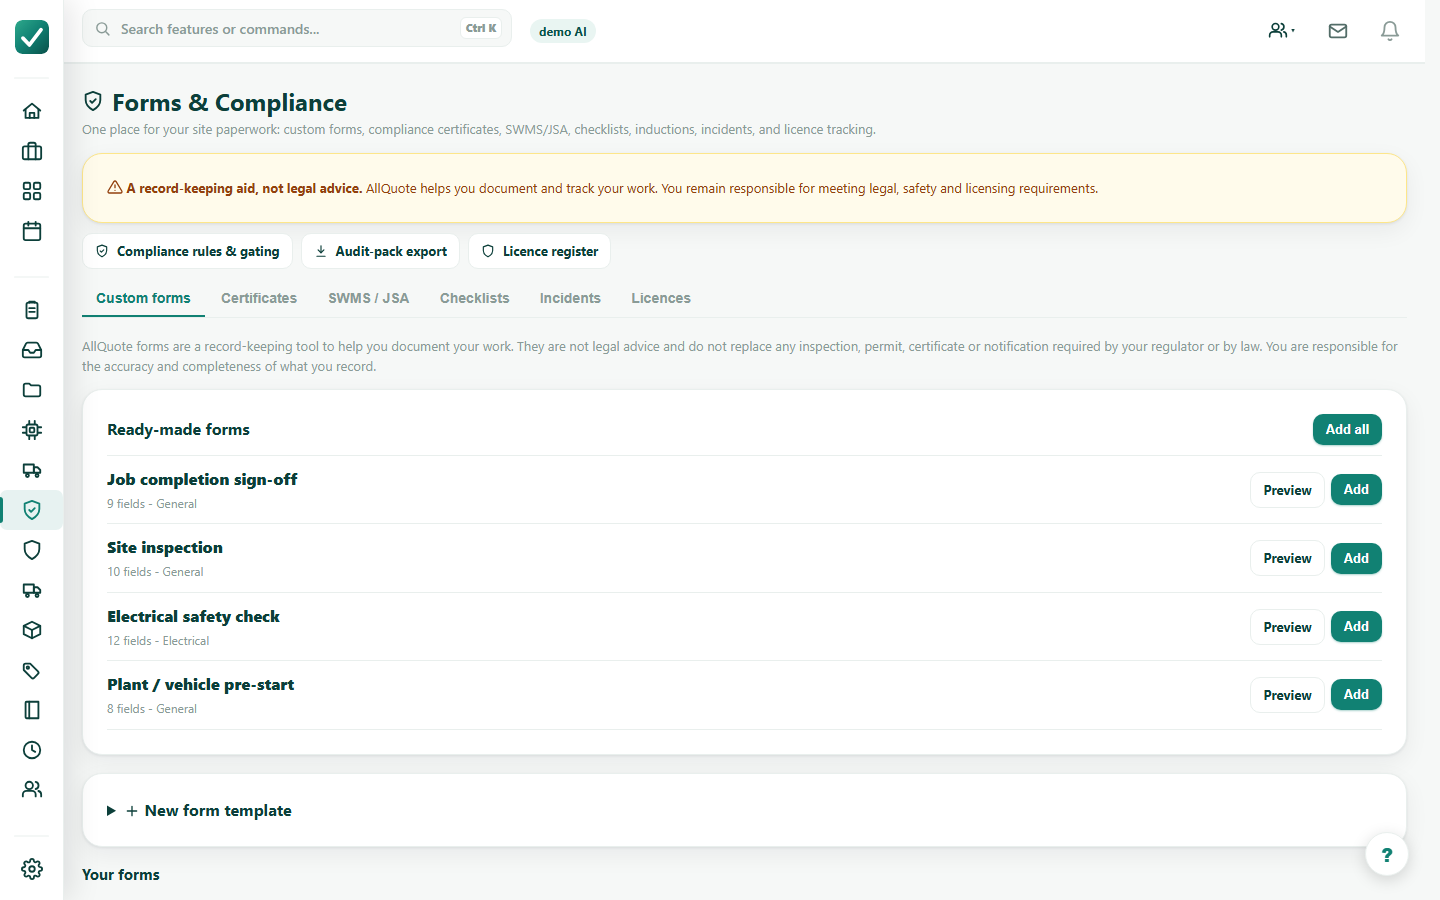Screen dimensions: 1440x900
Task: Open the people icon in sidebar
Action: click(x=32, y=789)
